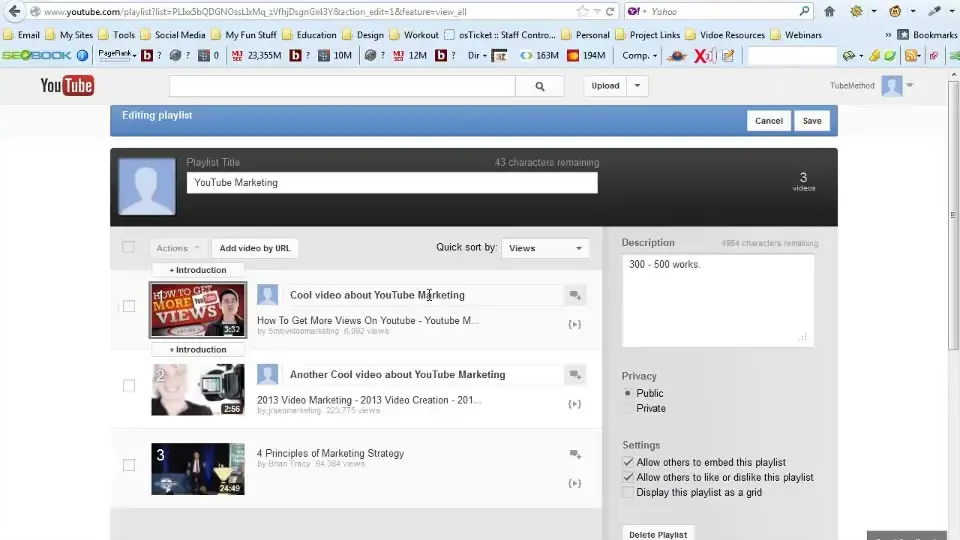The width and height of the screenshot is (960, 540).
Task: Click the How To Get More Views thumbnail
Action: (x=198, y=310)
